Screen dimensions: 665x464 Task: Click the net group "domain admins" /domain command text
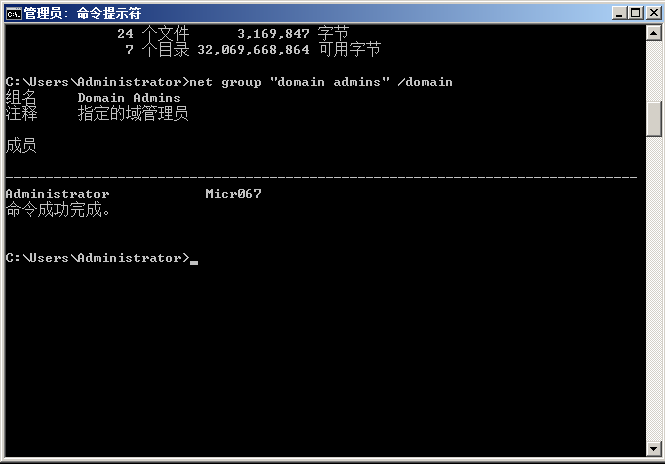[x=321, y=82]
